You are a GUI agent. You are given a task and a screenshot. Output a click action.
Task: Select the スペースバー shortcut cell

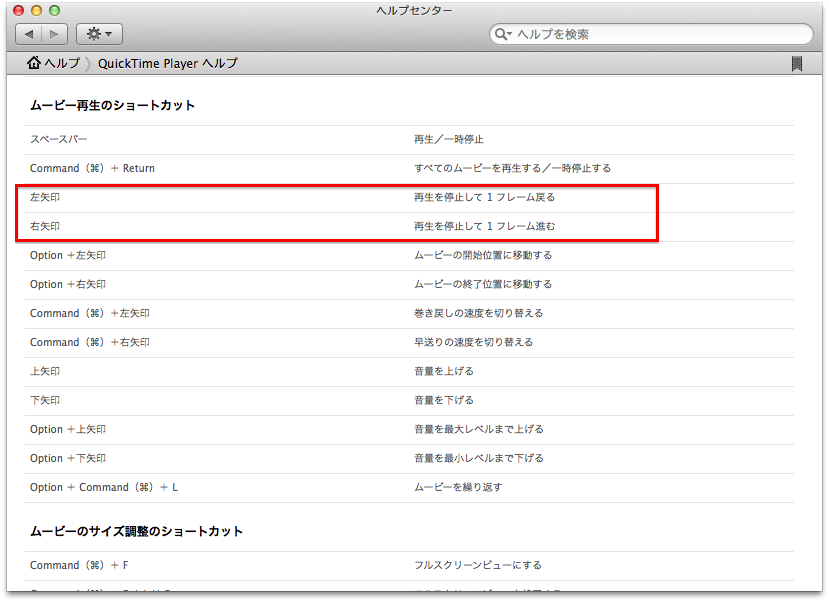point(59,140)
